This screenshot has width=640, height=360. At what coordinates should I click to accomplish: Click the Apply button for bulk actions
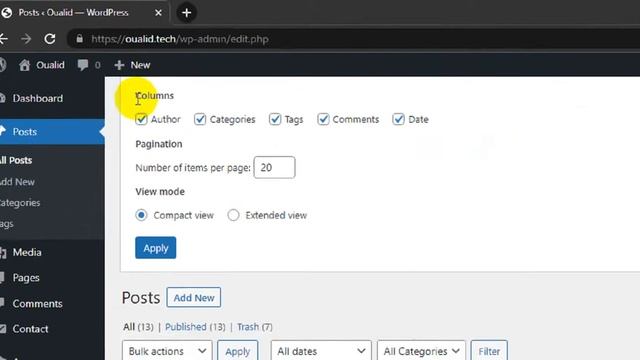tap(238, 351)
